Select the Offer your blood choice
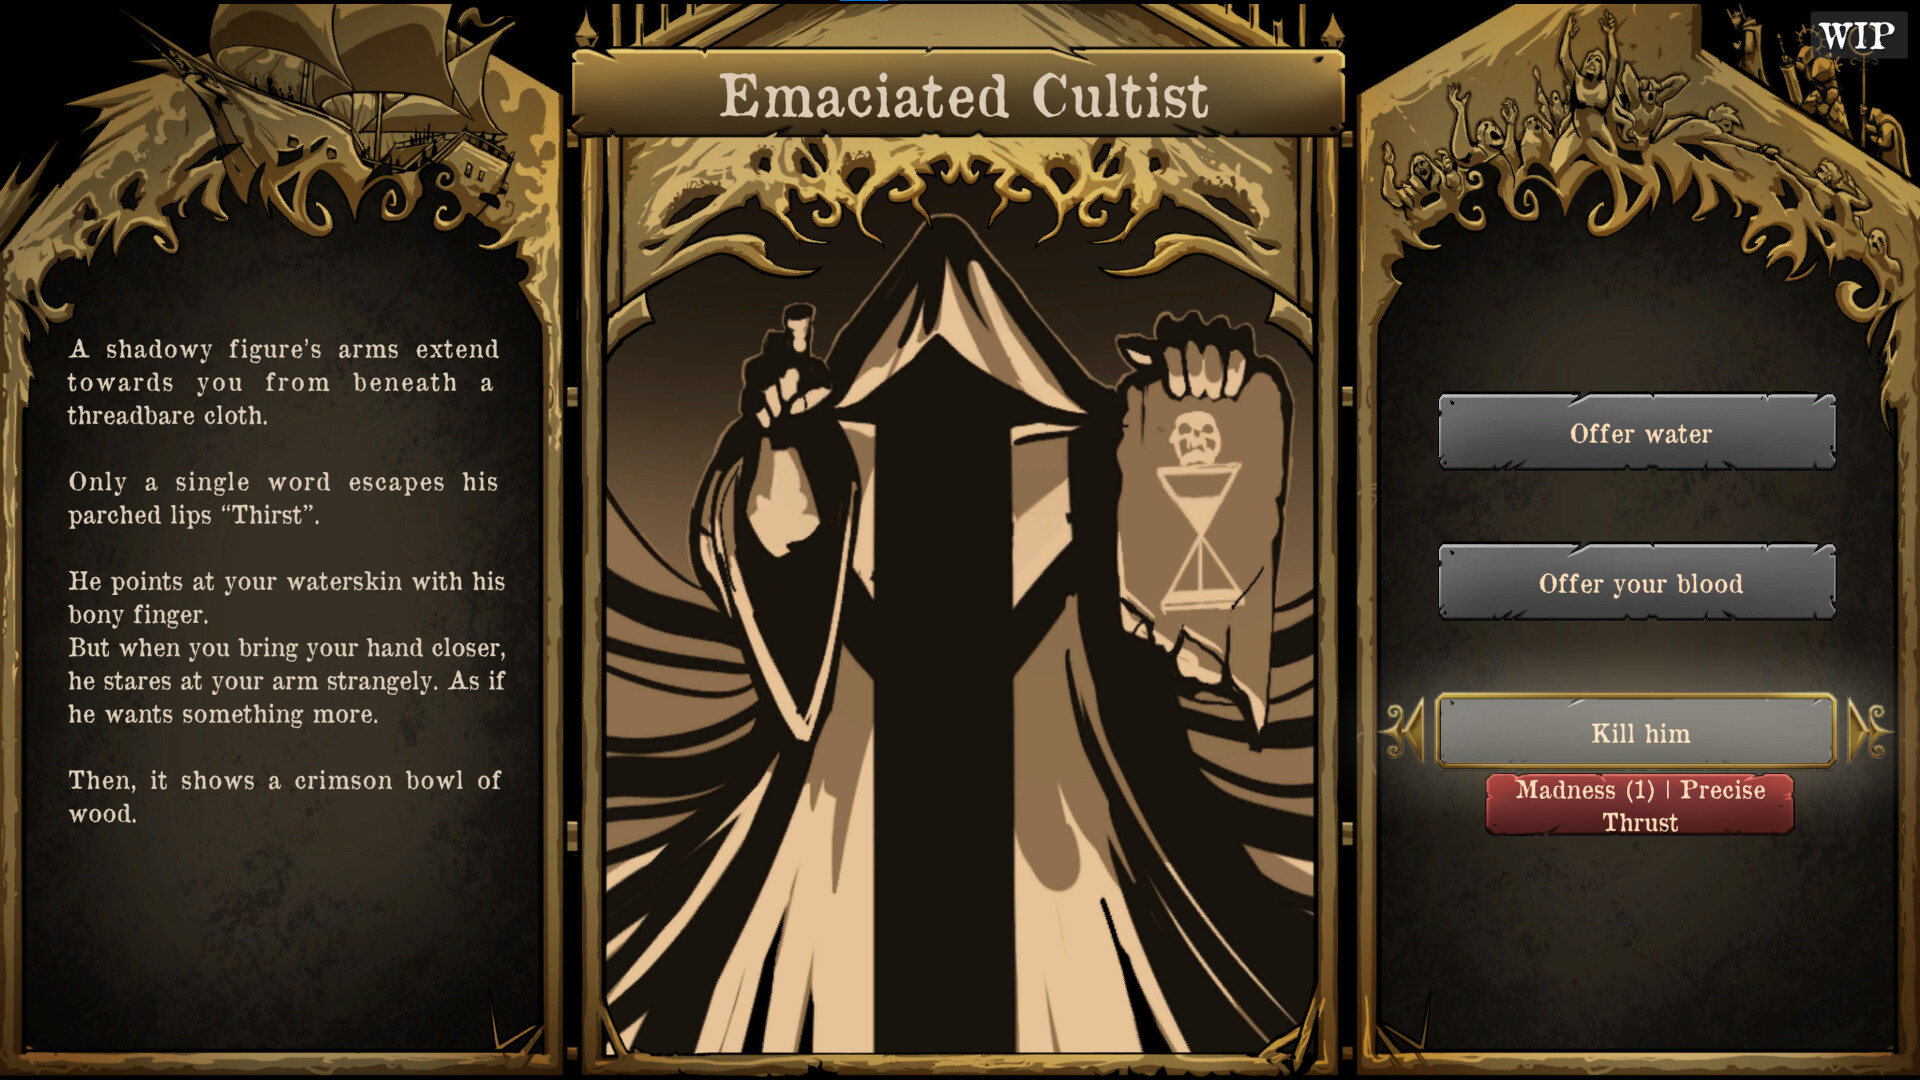 coord(1637,582)
